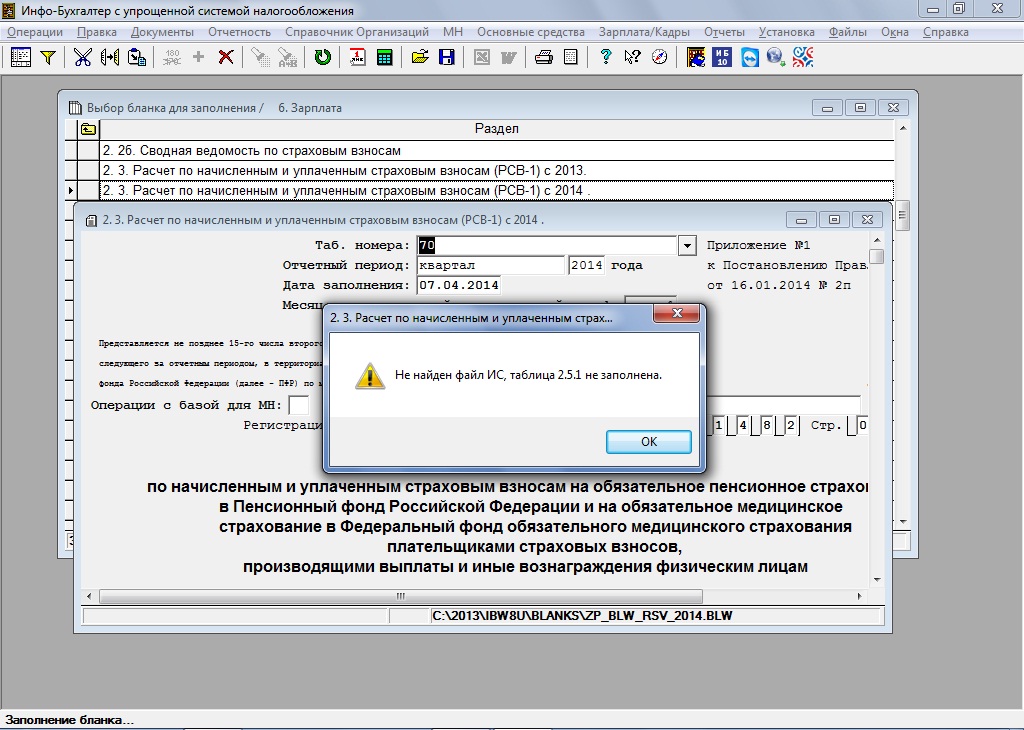Click the journal table icon in toolbar

coord(20,57)
